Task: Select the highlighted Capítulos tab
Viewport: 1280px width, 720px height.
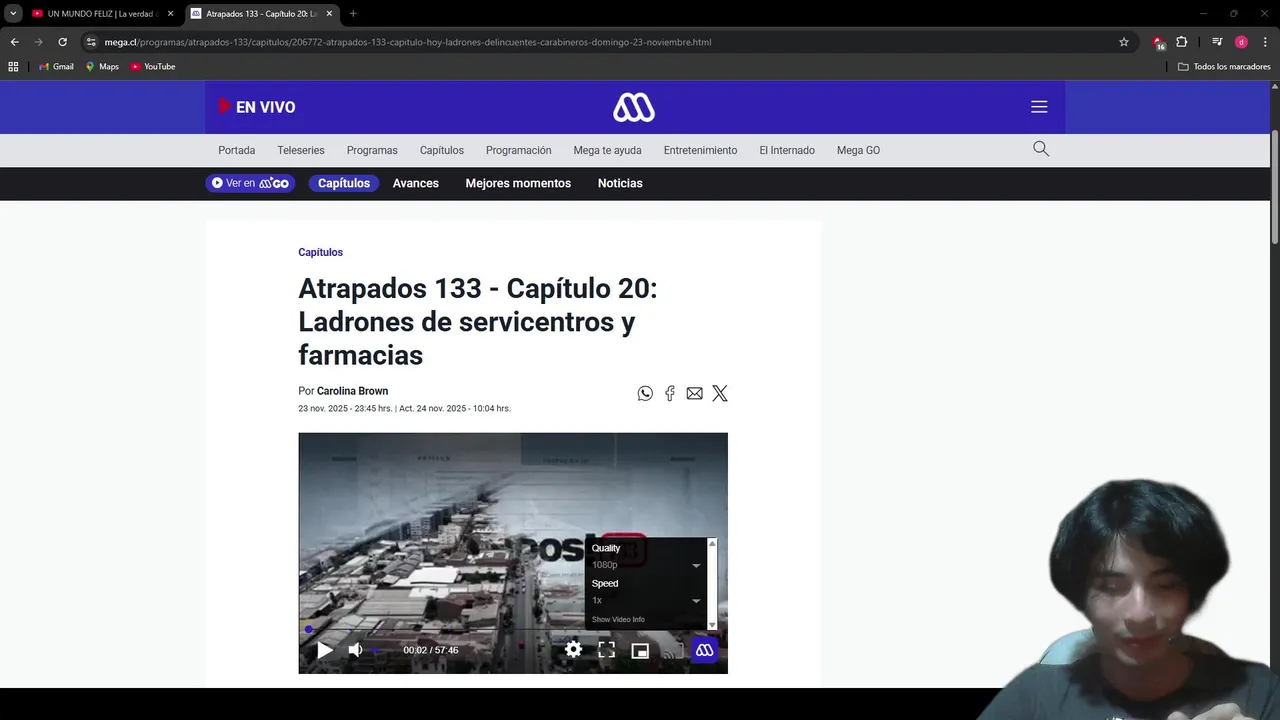Action: [x=344, y=183]
